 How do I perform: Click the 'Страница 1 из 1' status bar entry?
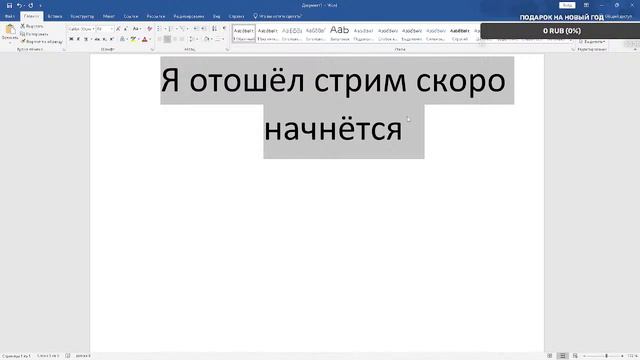click(x=16, y=356)
